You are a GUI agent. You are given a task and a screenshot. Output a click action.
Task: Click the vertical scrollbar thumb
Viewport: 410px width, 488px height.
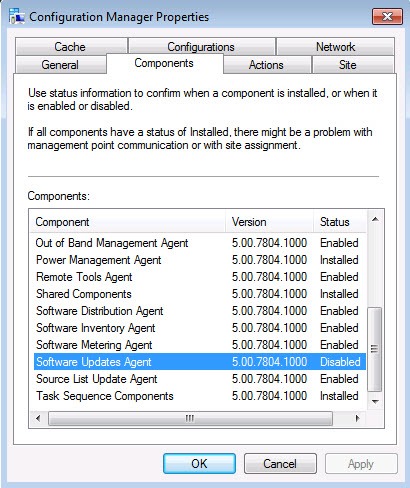[375, 349]
